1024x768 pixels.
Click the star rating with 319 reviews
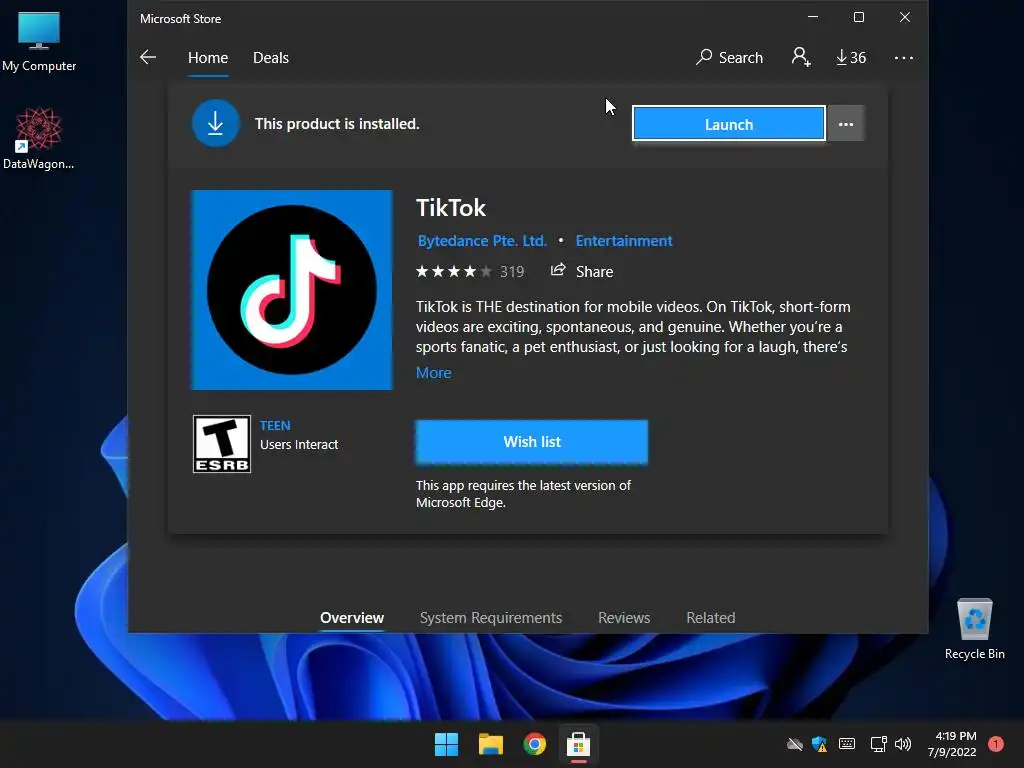click(470, 272)
